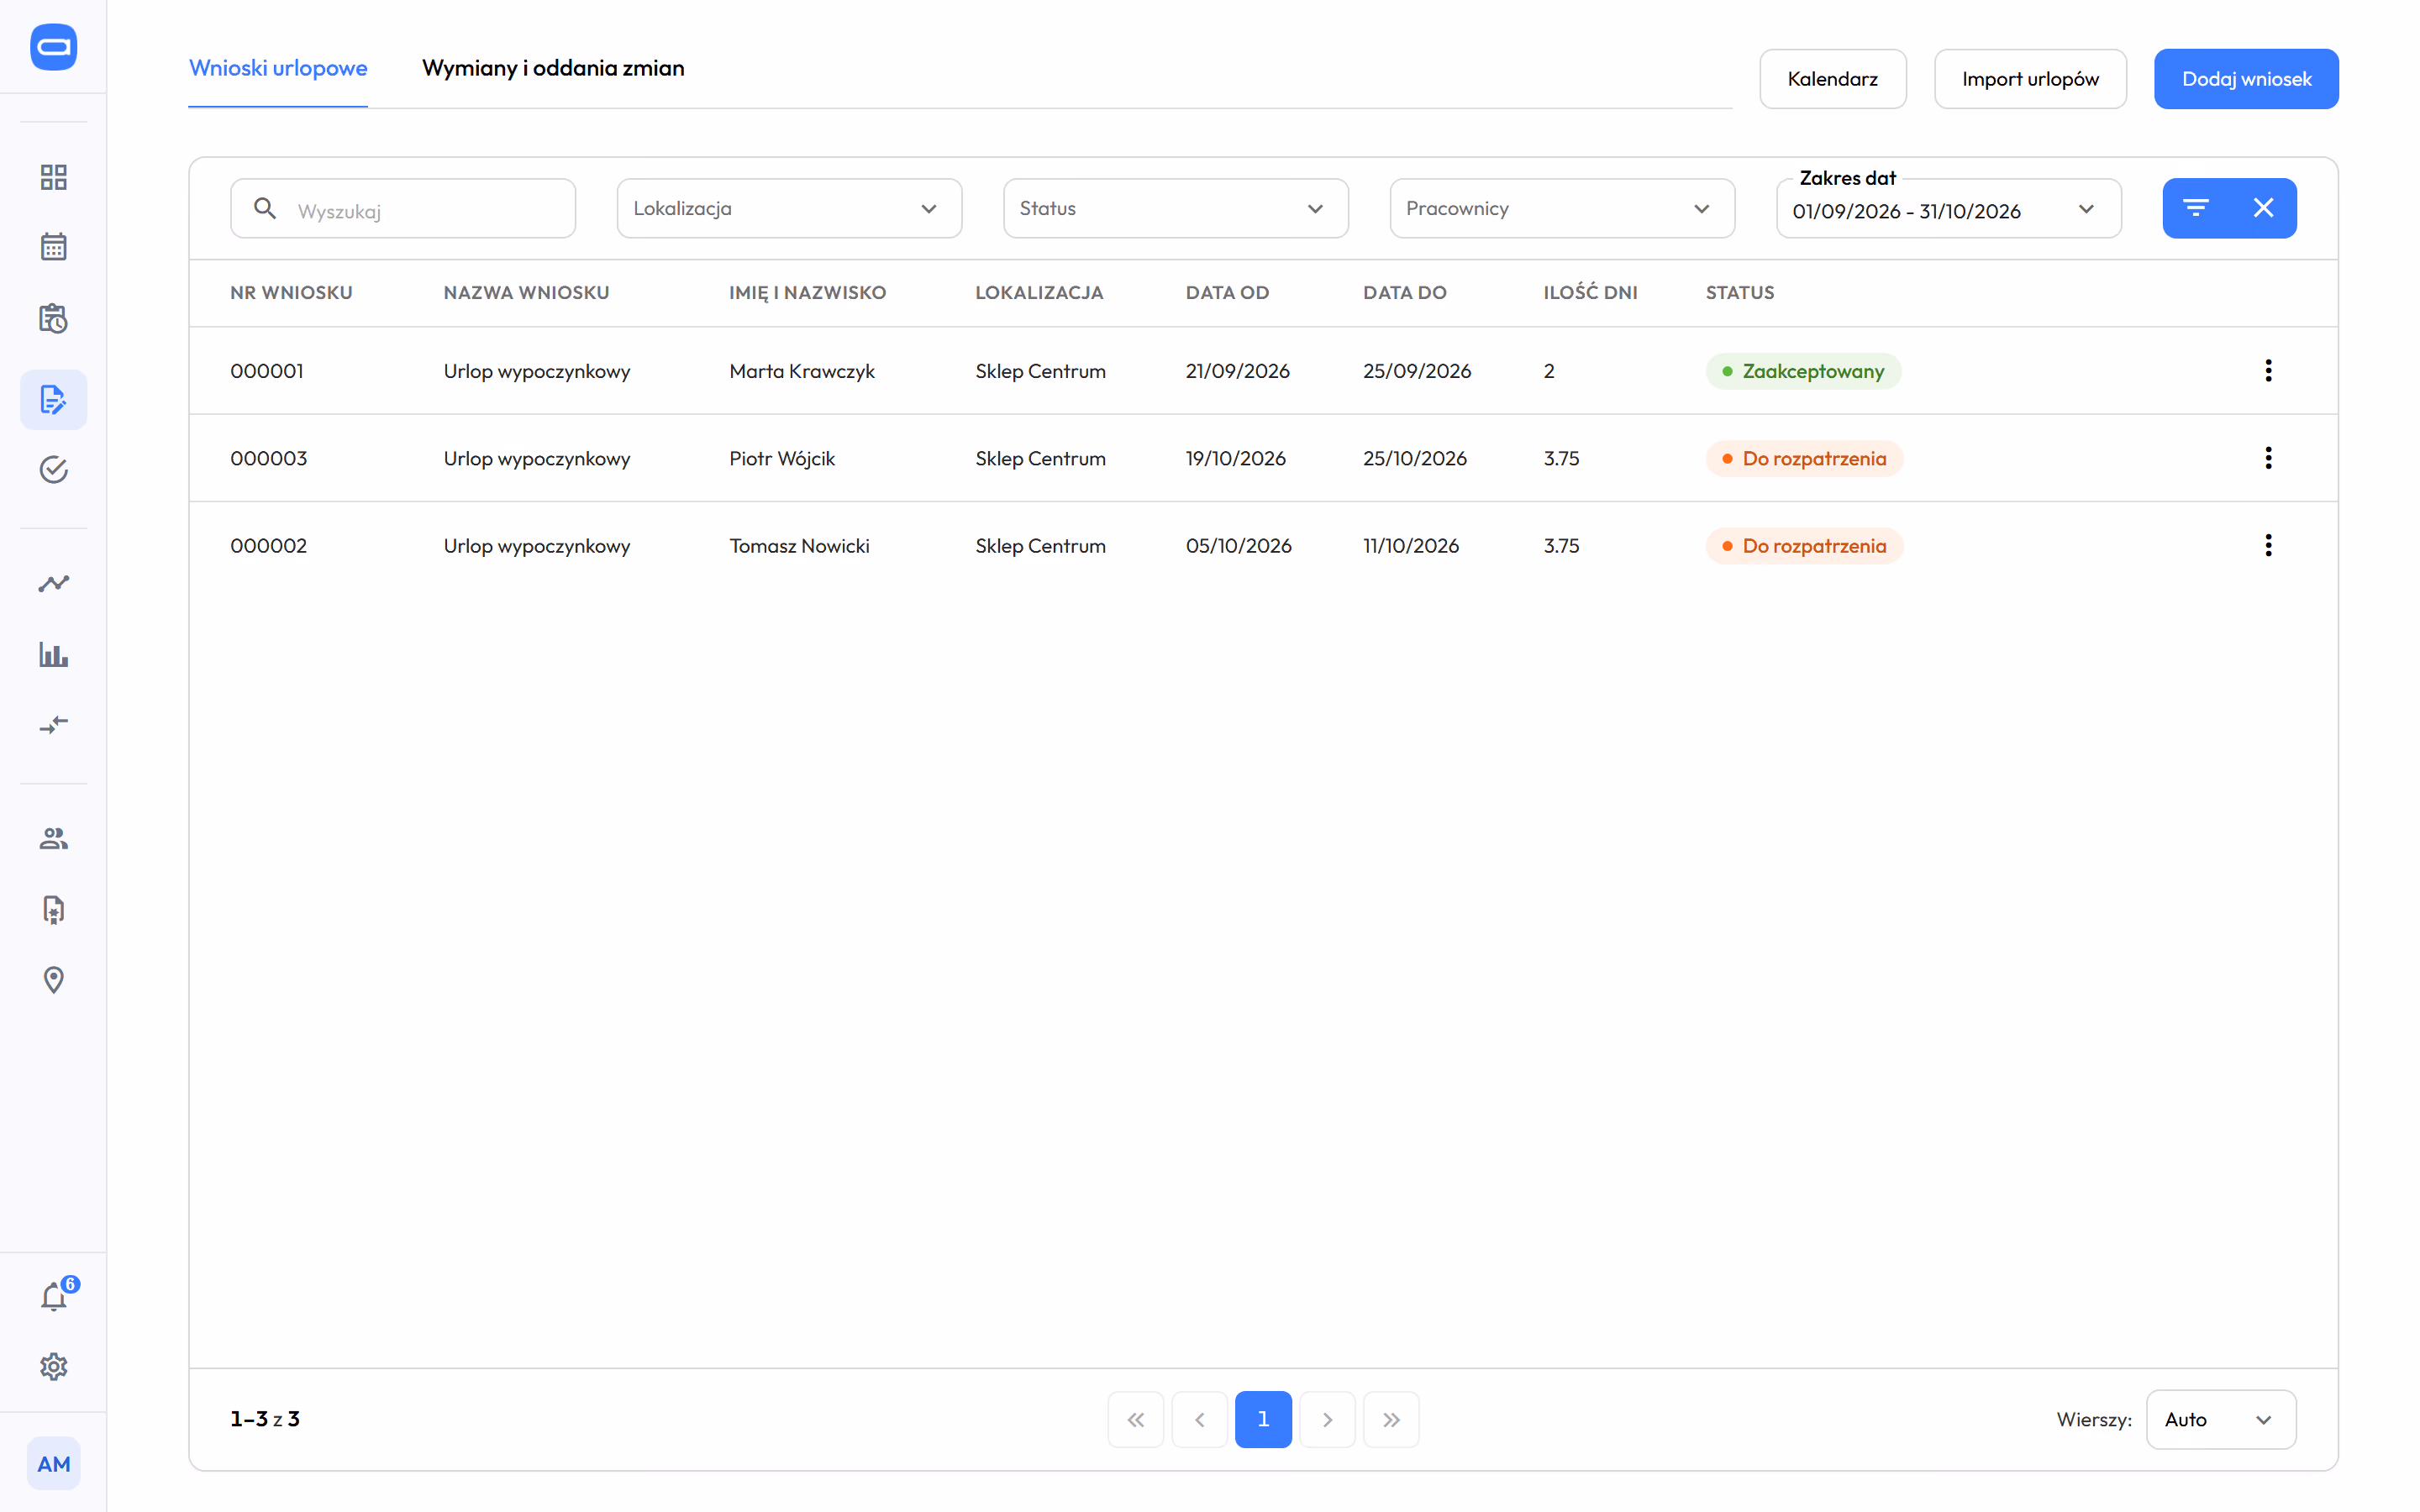Click the Zaakceptowany status badge
2420x1512 pixels.
(x=1803, y=371)
